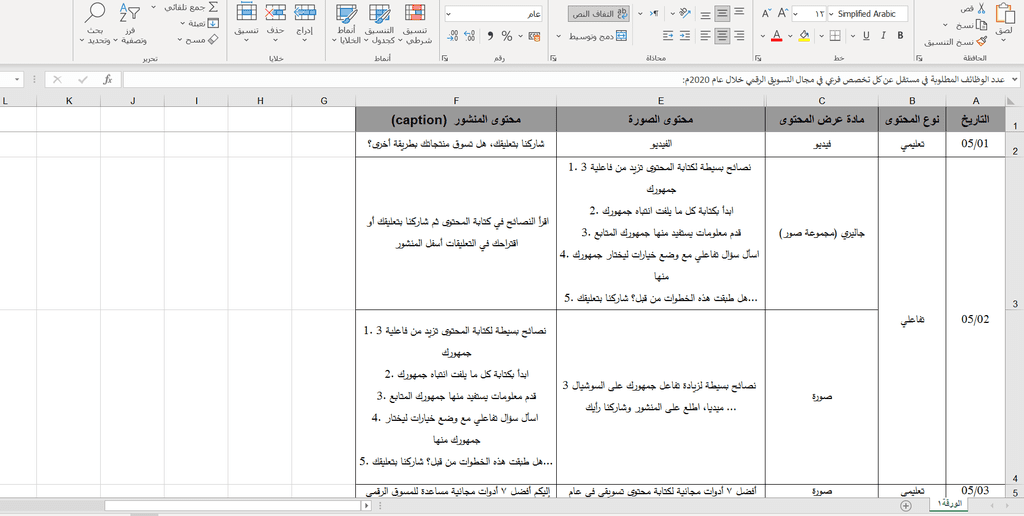Expand the Paste (لصق) dropdown arrow
Viewport: 1024px width, 516px height.
click(1004, 40)
